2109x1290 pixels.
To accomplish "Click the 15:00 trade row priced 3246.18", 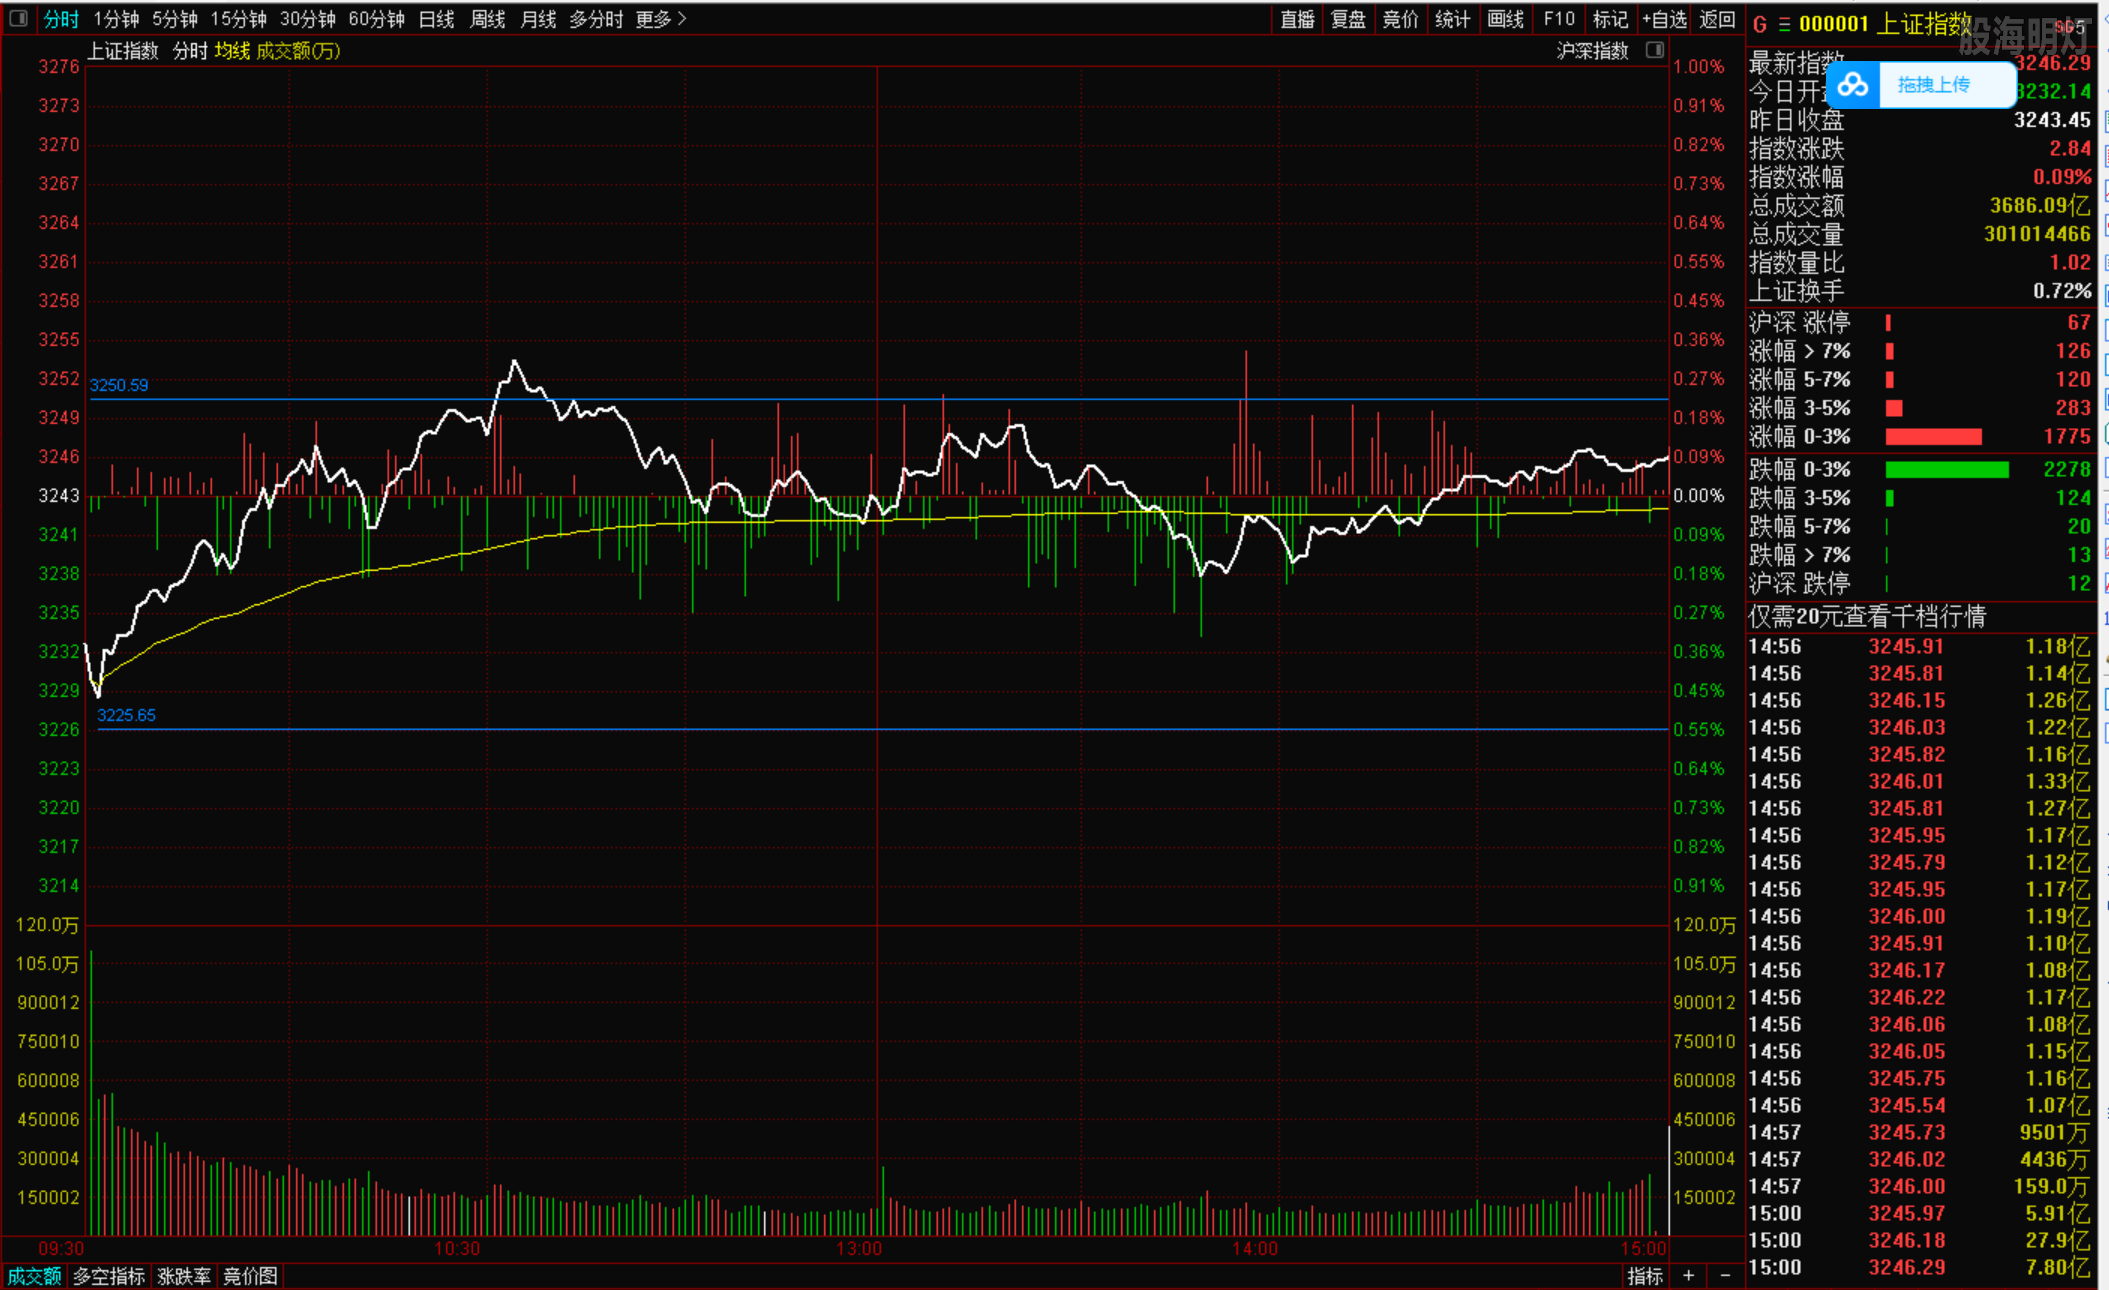I will (x=1920, y=1240).
